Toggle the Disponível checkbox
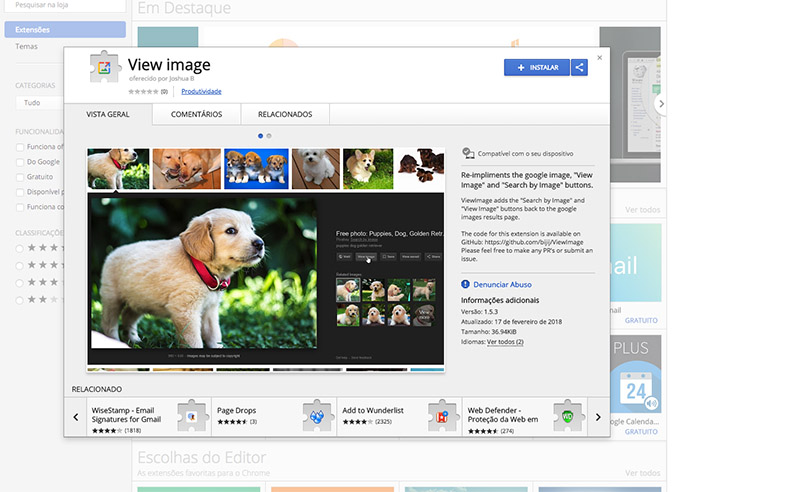 click(x=20, y=192)
